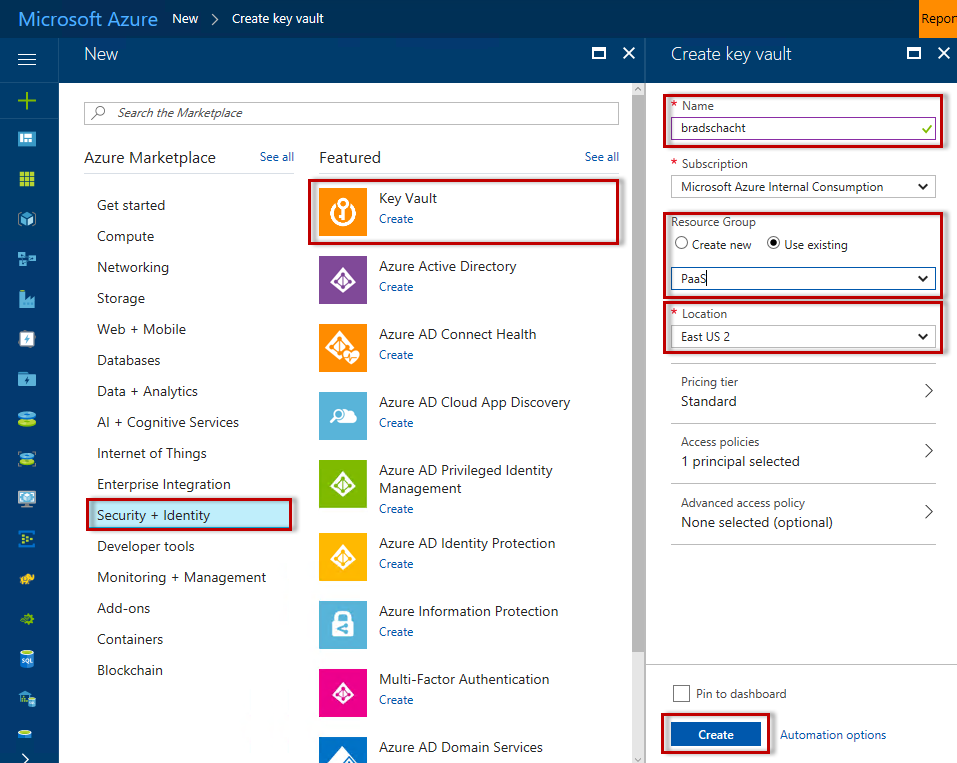This screenshot has height=763, width=957.
Task: Select the Create new radio button
Action: click(682, 244)
